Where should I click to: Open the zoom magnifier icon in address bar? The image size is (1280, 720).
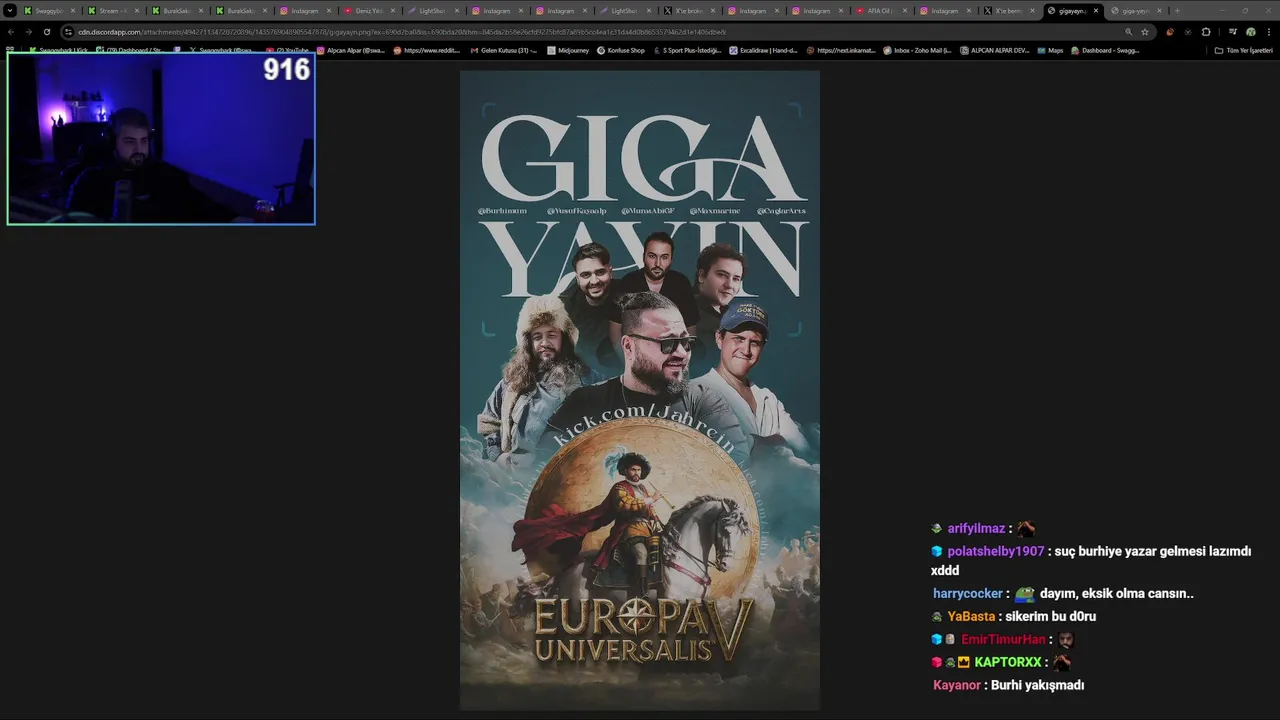point(1129,32)
